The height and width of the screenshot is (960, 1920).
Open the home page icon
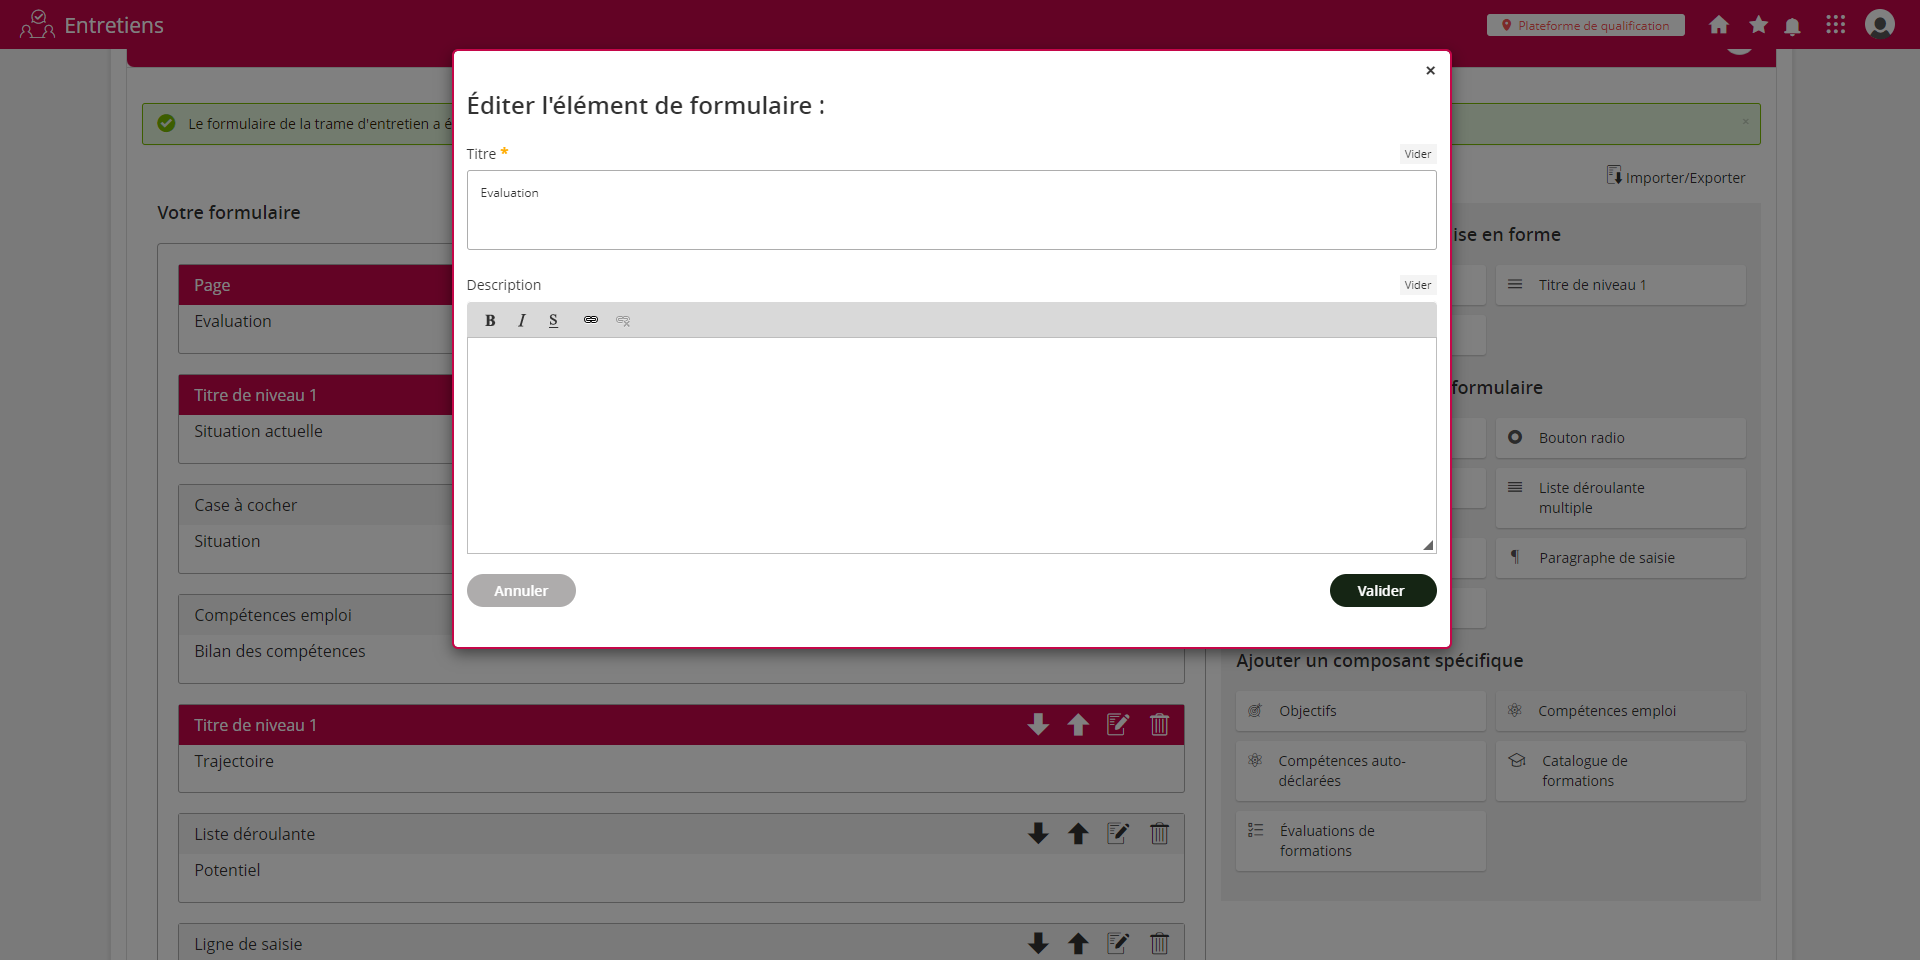pos(1718,25)
